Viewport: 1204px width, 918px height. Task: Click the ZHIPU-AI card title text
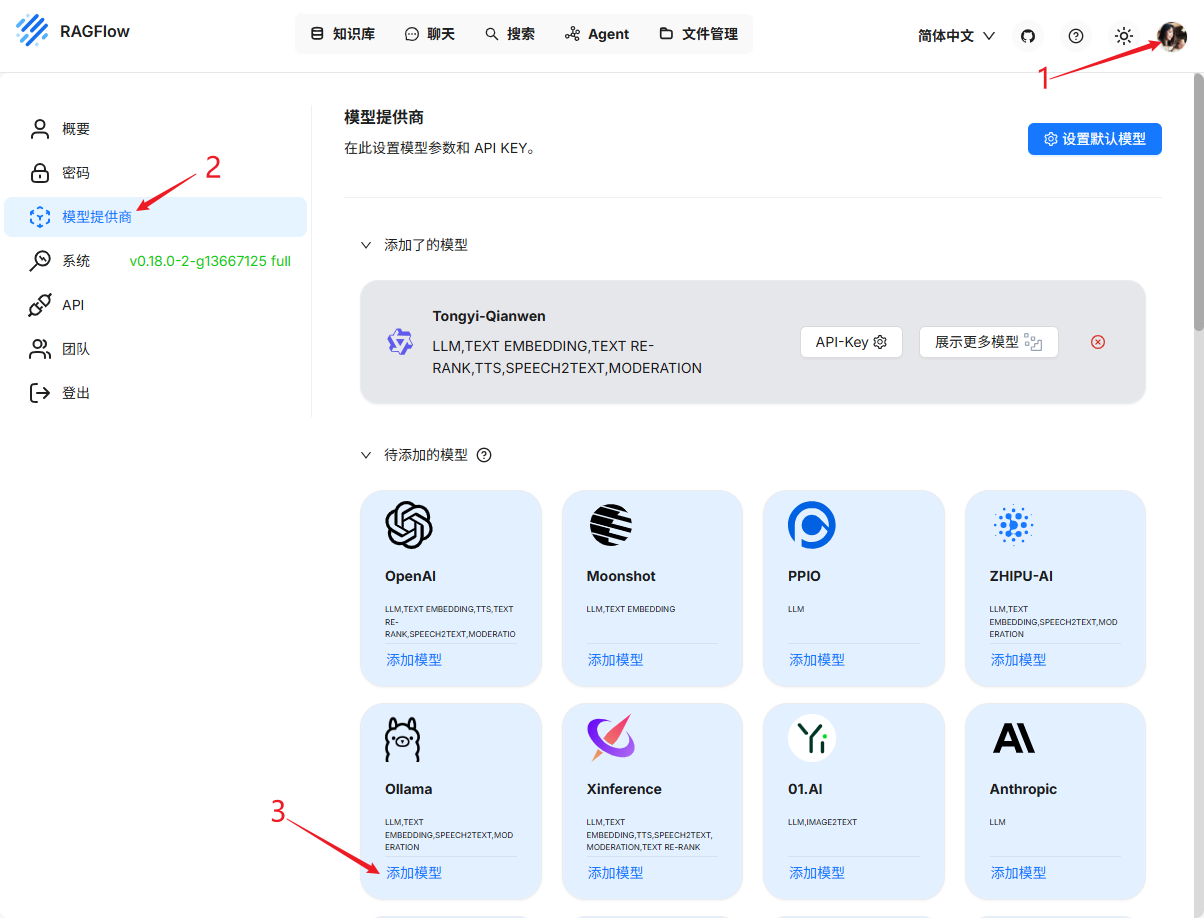click(x=1021, y=576)
